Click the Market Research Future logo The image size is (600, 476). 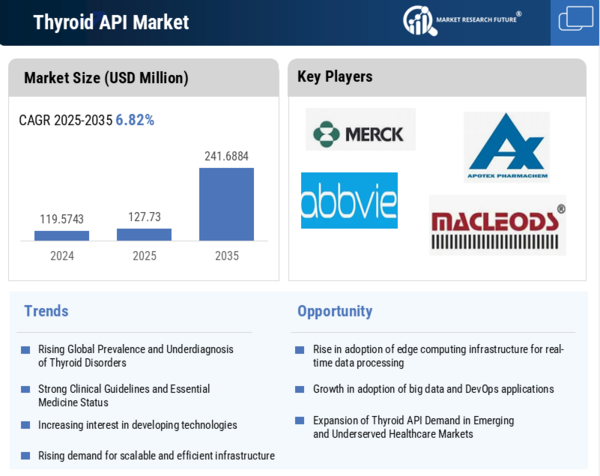pos(462,20)
